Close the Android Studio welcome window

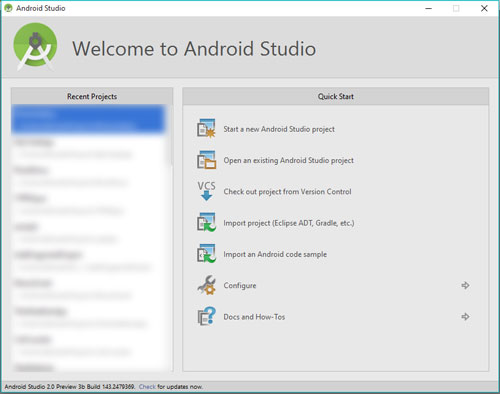[484, 8]
